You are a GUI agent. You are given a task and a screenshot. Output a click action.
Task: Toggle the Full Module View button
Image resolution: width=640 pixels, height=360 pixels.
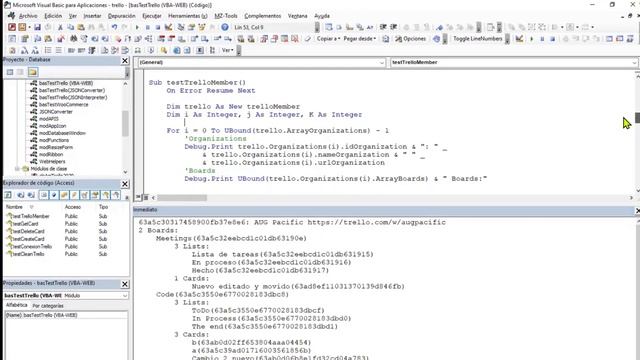[146, 198]
